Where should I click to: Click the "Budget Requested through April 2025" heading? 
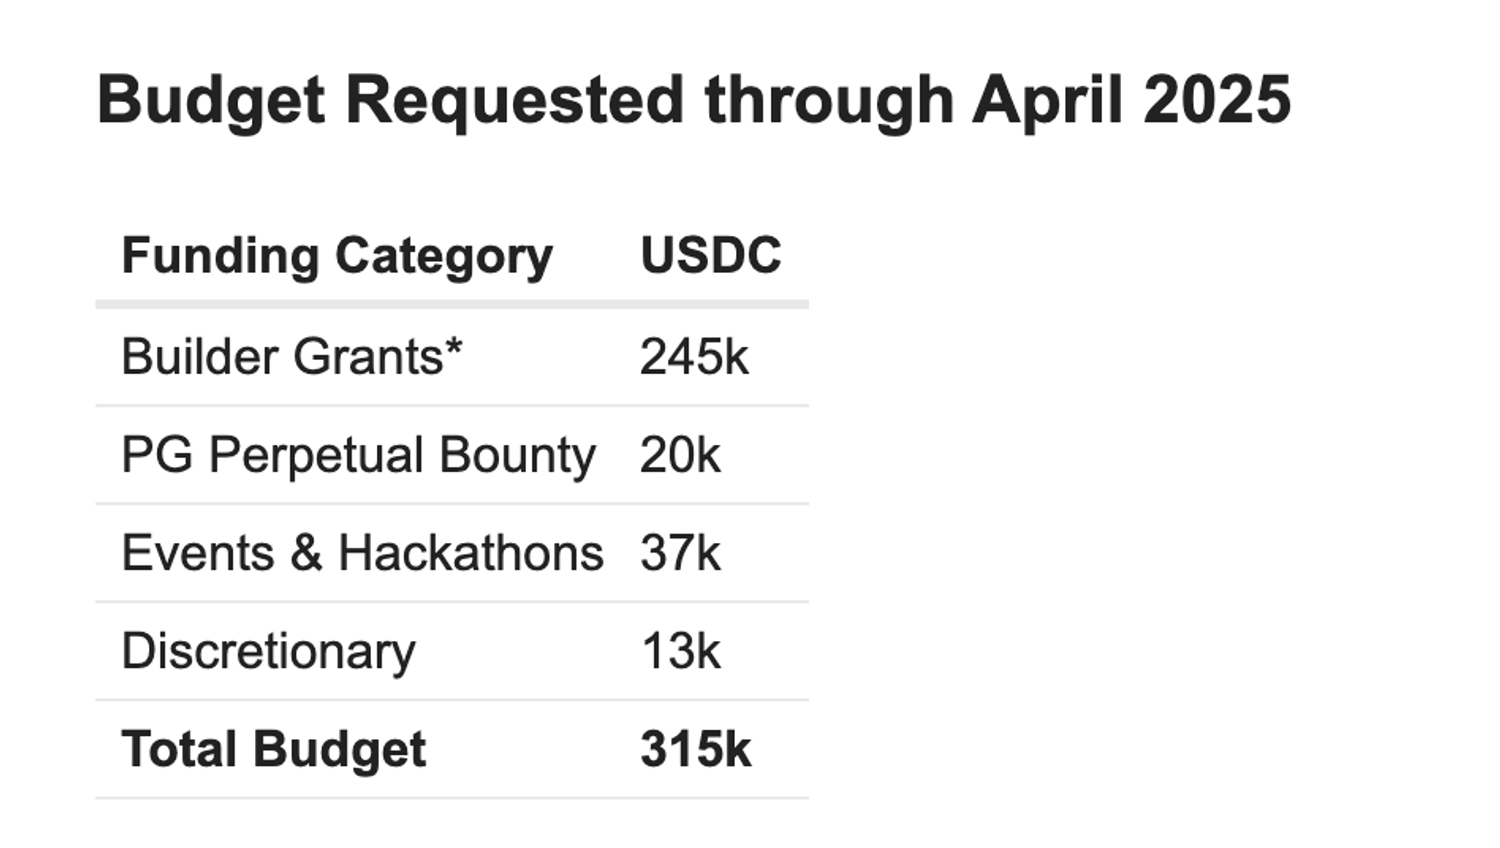693,100
